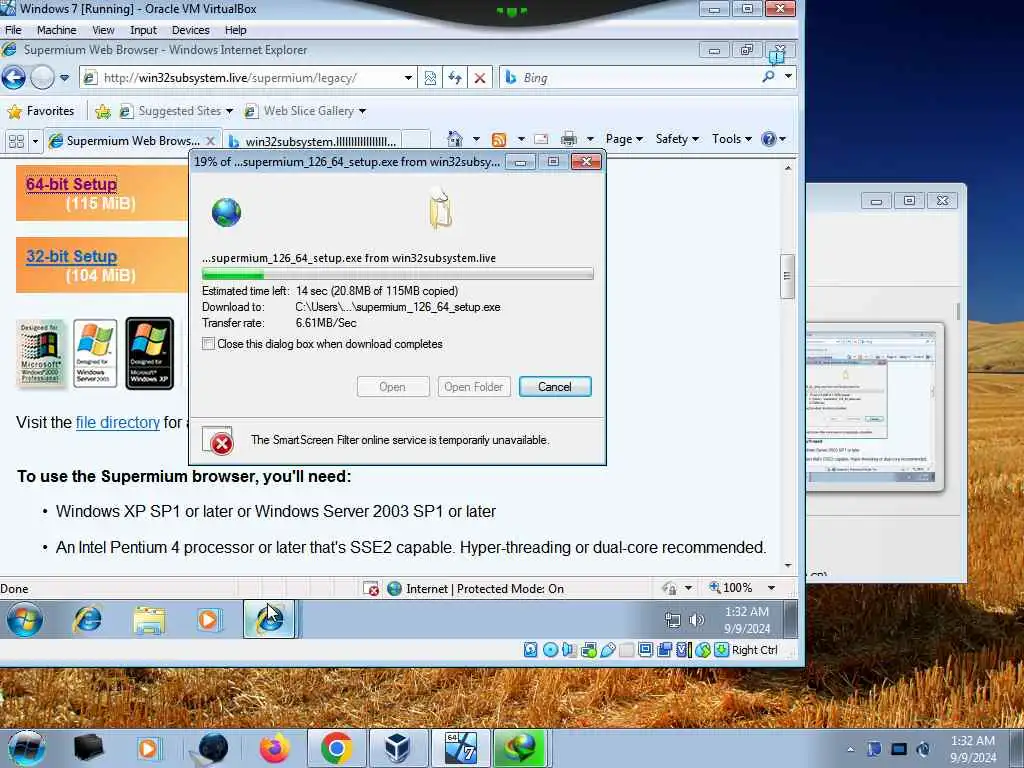Screen dimensions: 1024x768
Task: Click the window preview thumbnail on the right
Action: [x=874, y=407]
